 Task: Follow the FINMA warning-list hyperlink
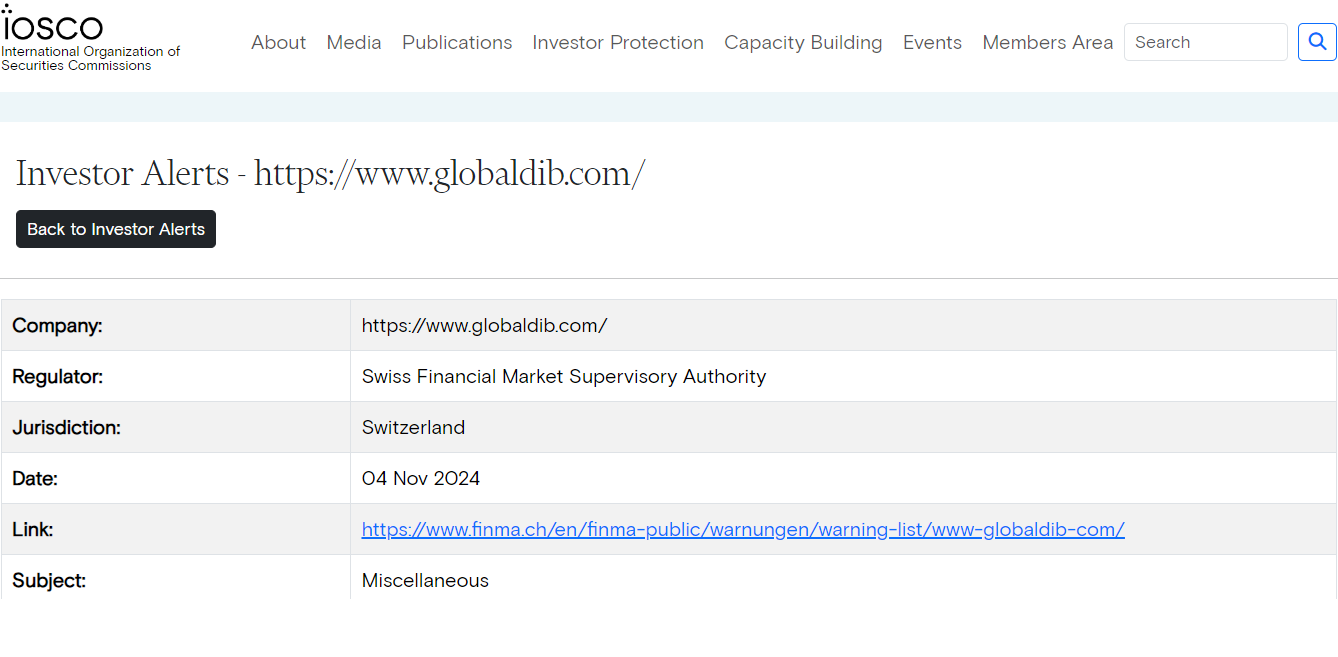pos(743,529)
